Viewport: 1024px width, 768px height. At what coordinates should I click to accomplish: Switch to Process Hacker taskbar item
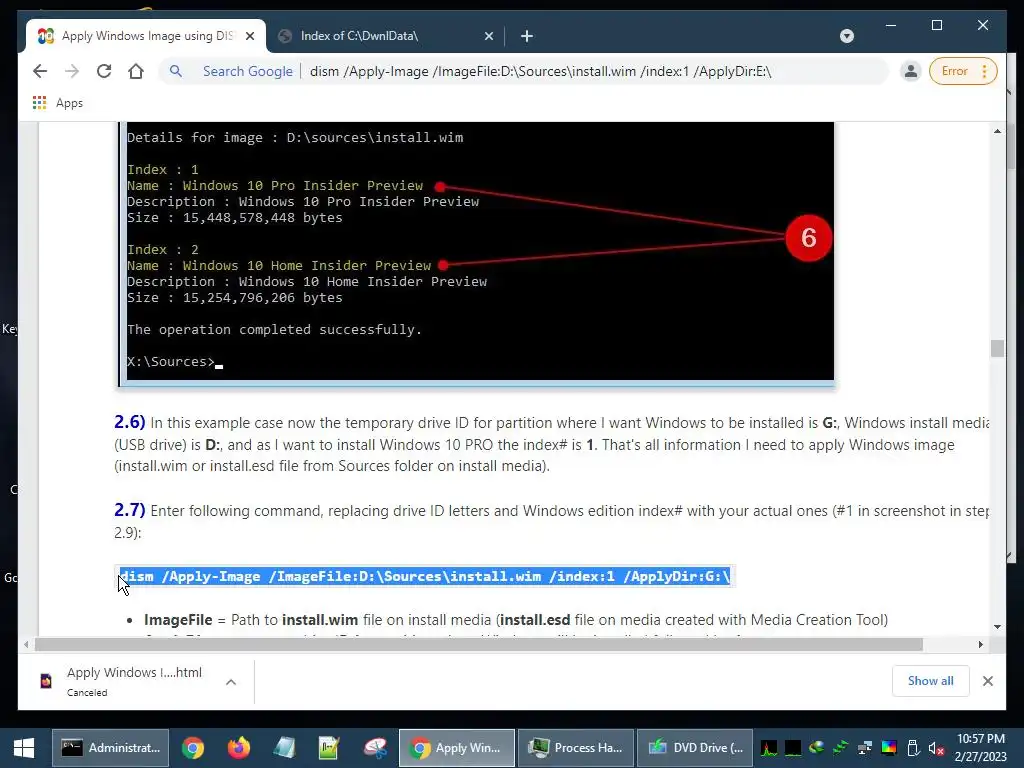click(x=576, y=748)
